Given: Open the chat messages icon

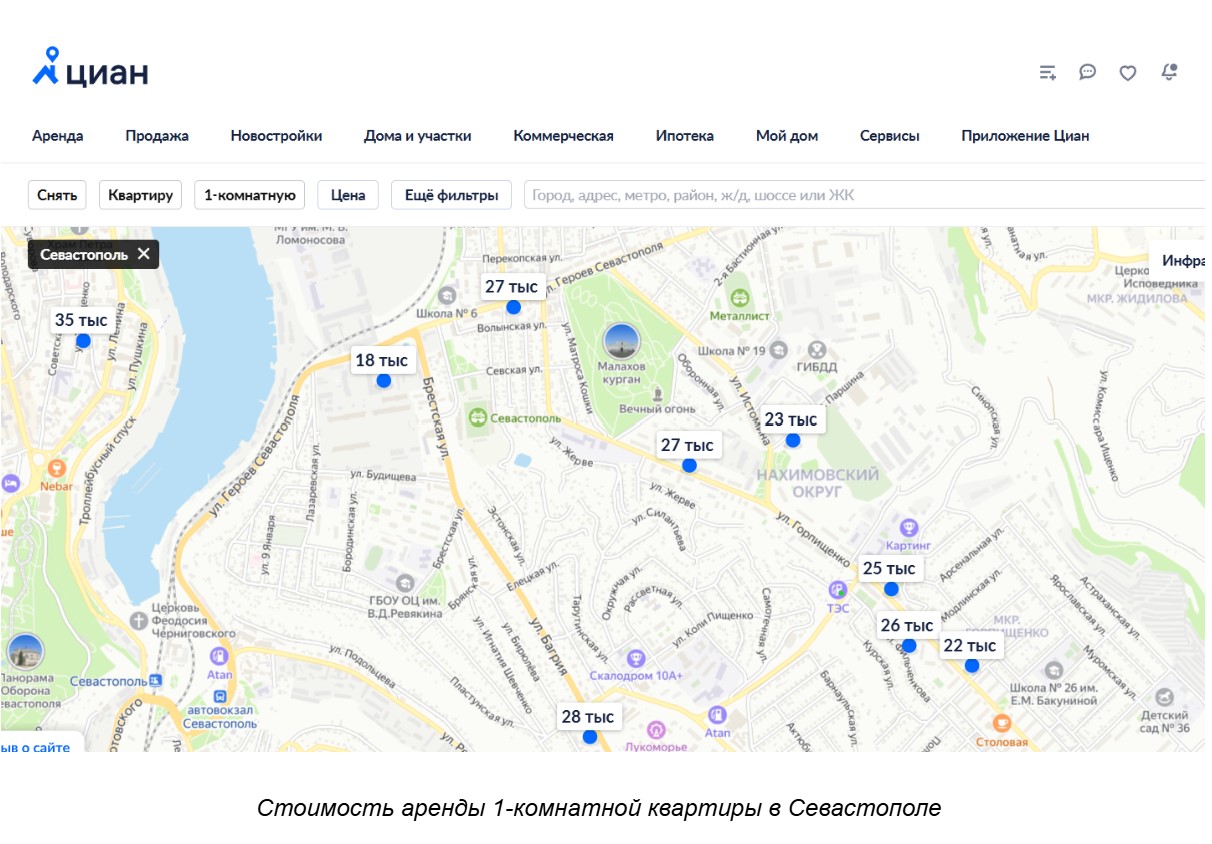Looking at the screenshot, I should point(1088,72).
